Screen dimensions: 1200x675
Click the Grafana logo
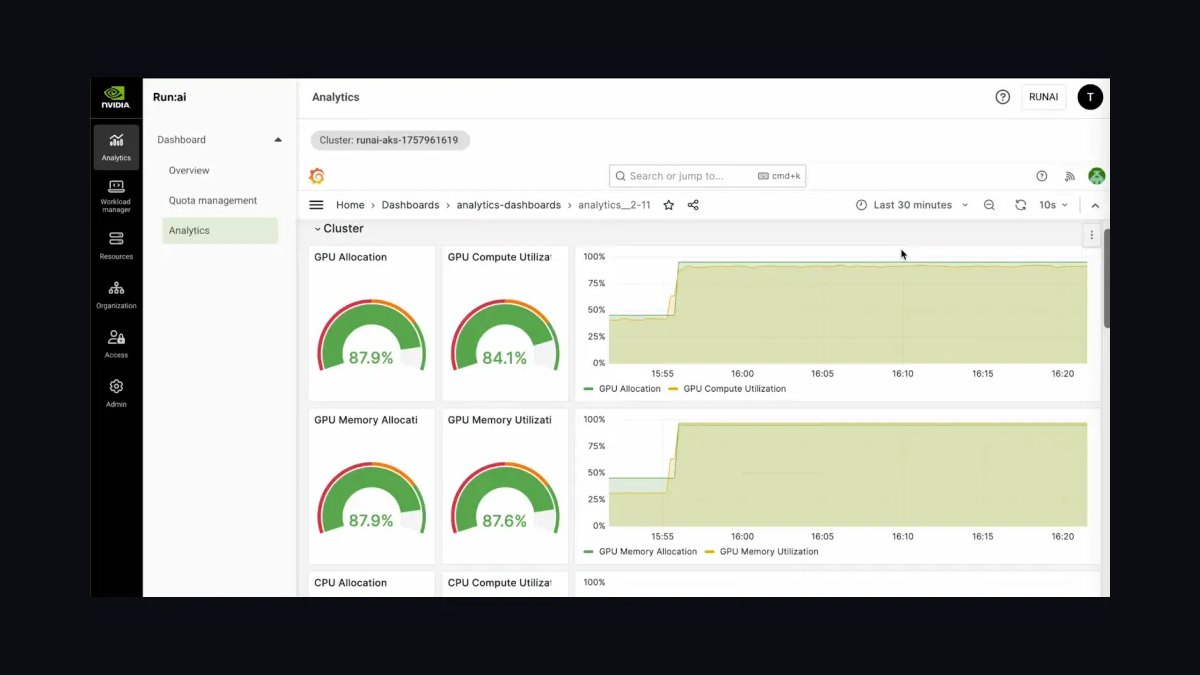[x=317, y=176]
